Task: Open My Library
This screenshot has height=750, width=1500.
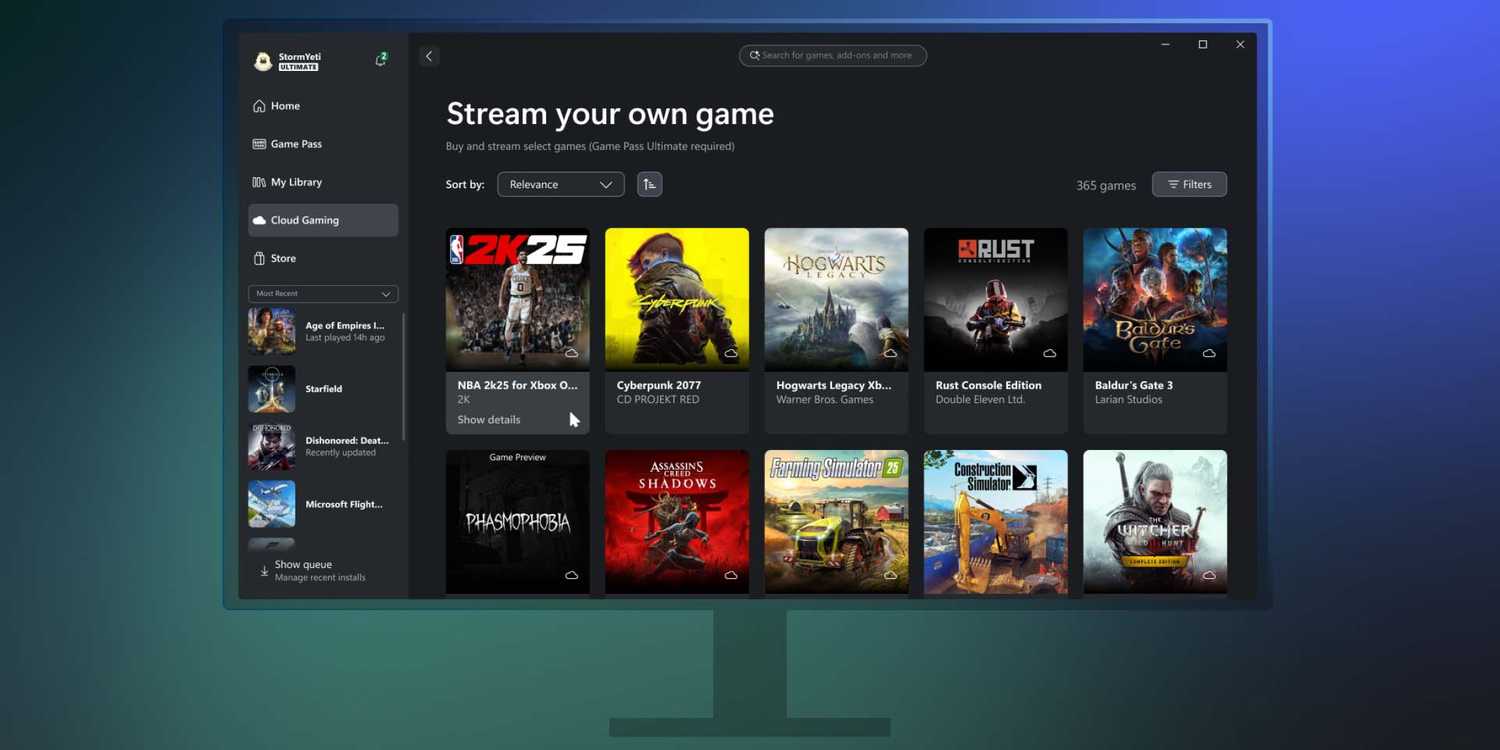Action: (x=297, y=181)
